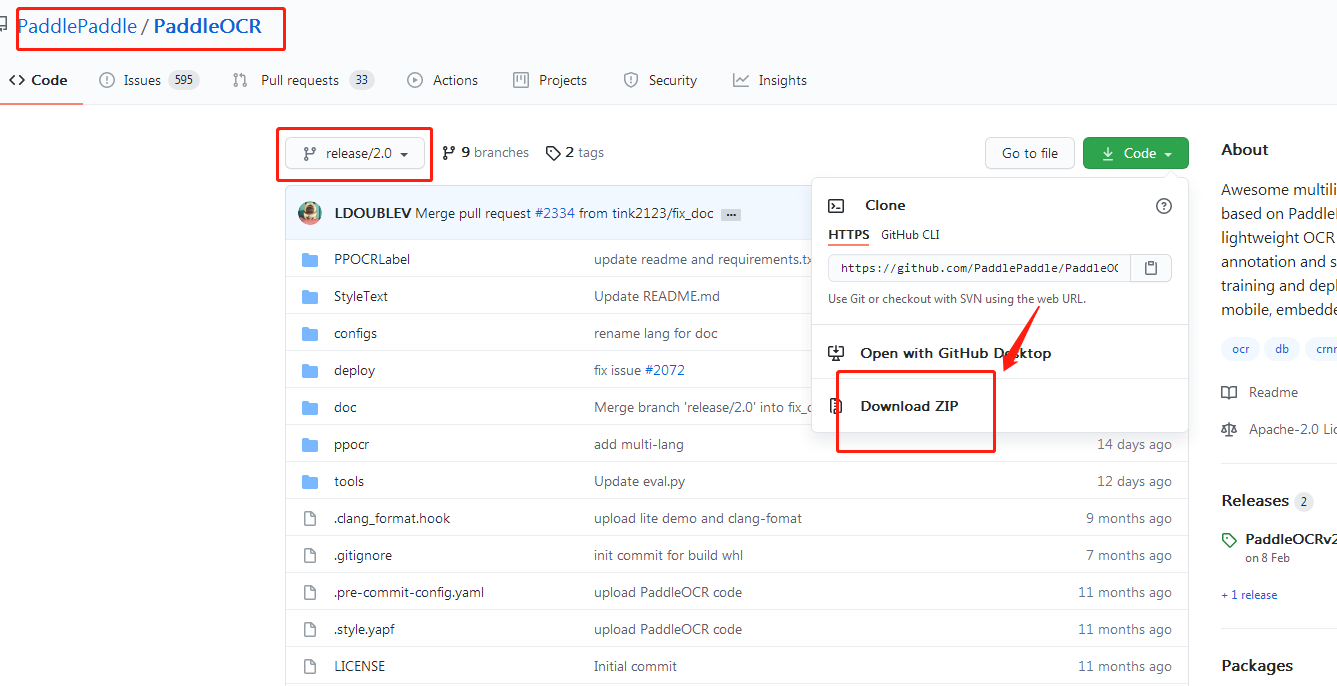Click the deploy folder icon
1337x686 pixels.
[310, 371]
